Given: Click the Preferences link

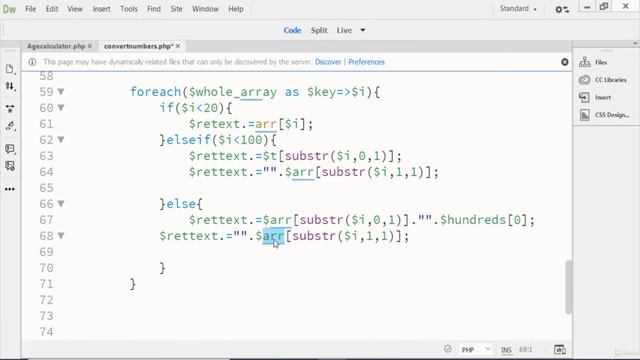Looking at the screenshot, I should [366, 62].
